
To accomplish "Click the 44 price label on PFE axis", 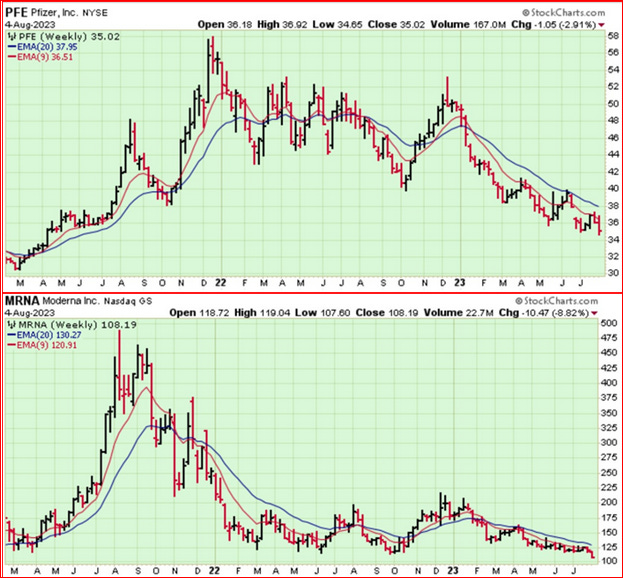I will (x=613, y=155).
